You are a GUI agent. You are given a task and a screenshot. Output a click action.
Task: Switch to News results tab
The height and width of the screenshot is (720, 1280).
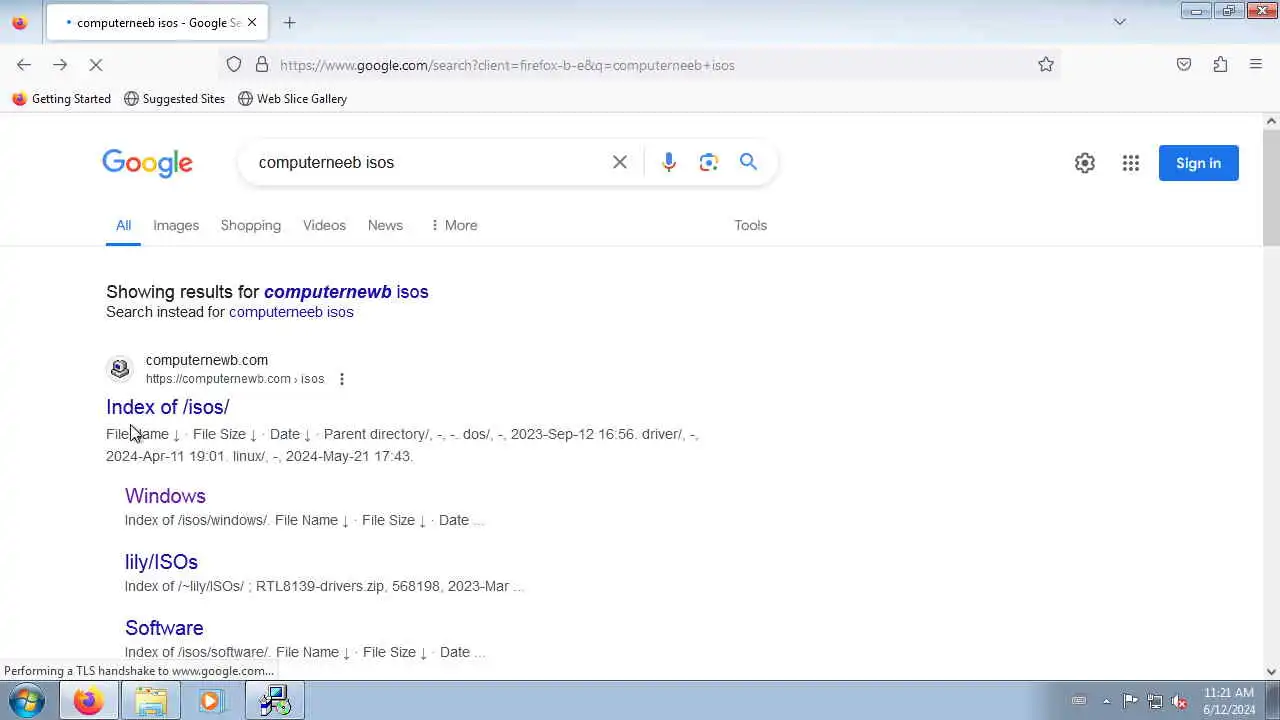tap(385, 225)
